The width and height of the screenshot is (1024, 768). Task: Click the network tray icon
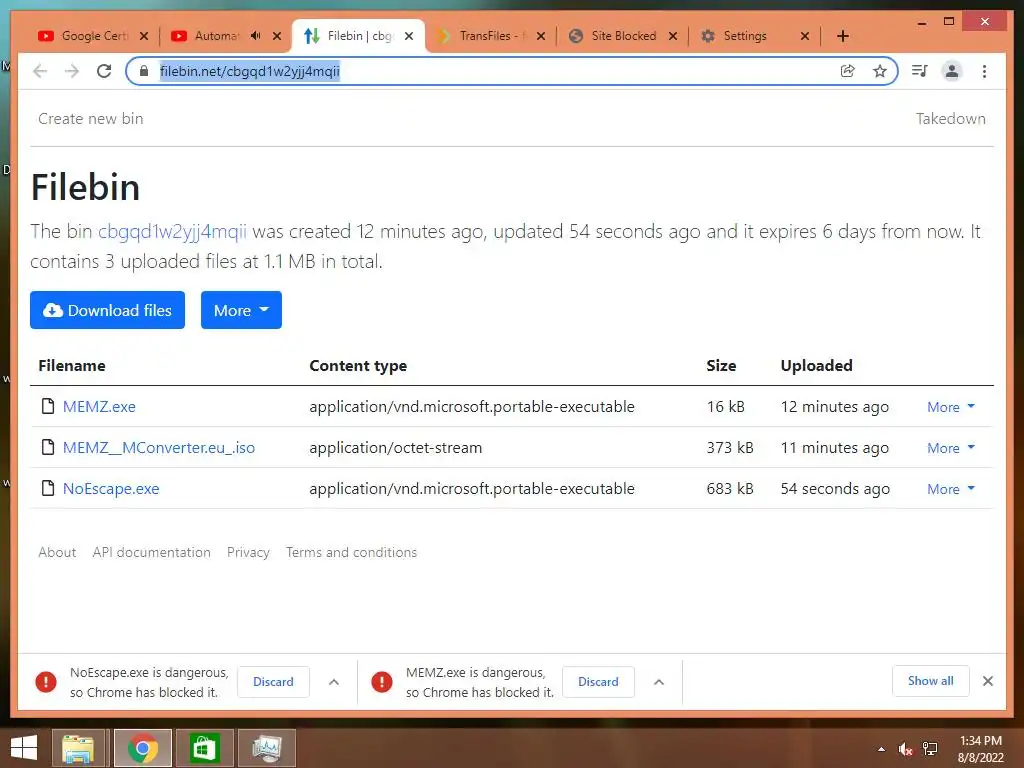coord(929,749)
